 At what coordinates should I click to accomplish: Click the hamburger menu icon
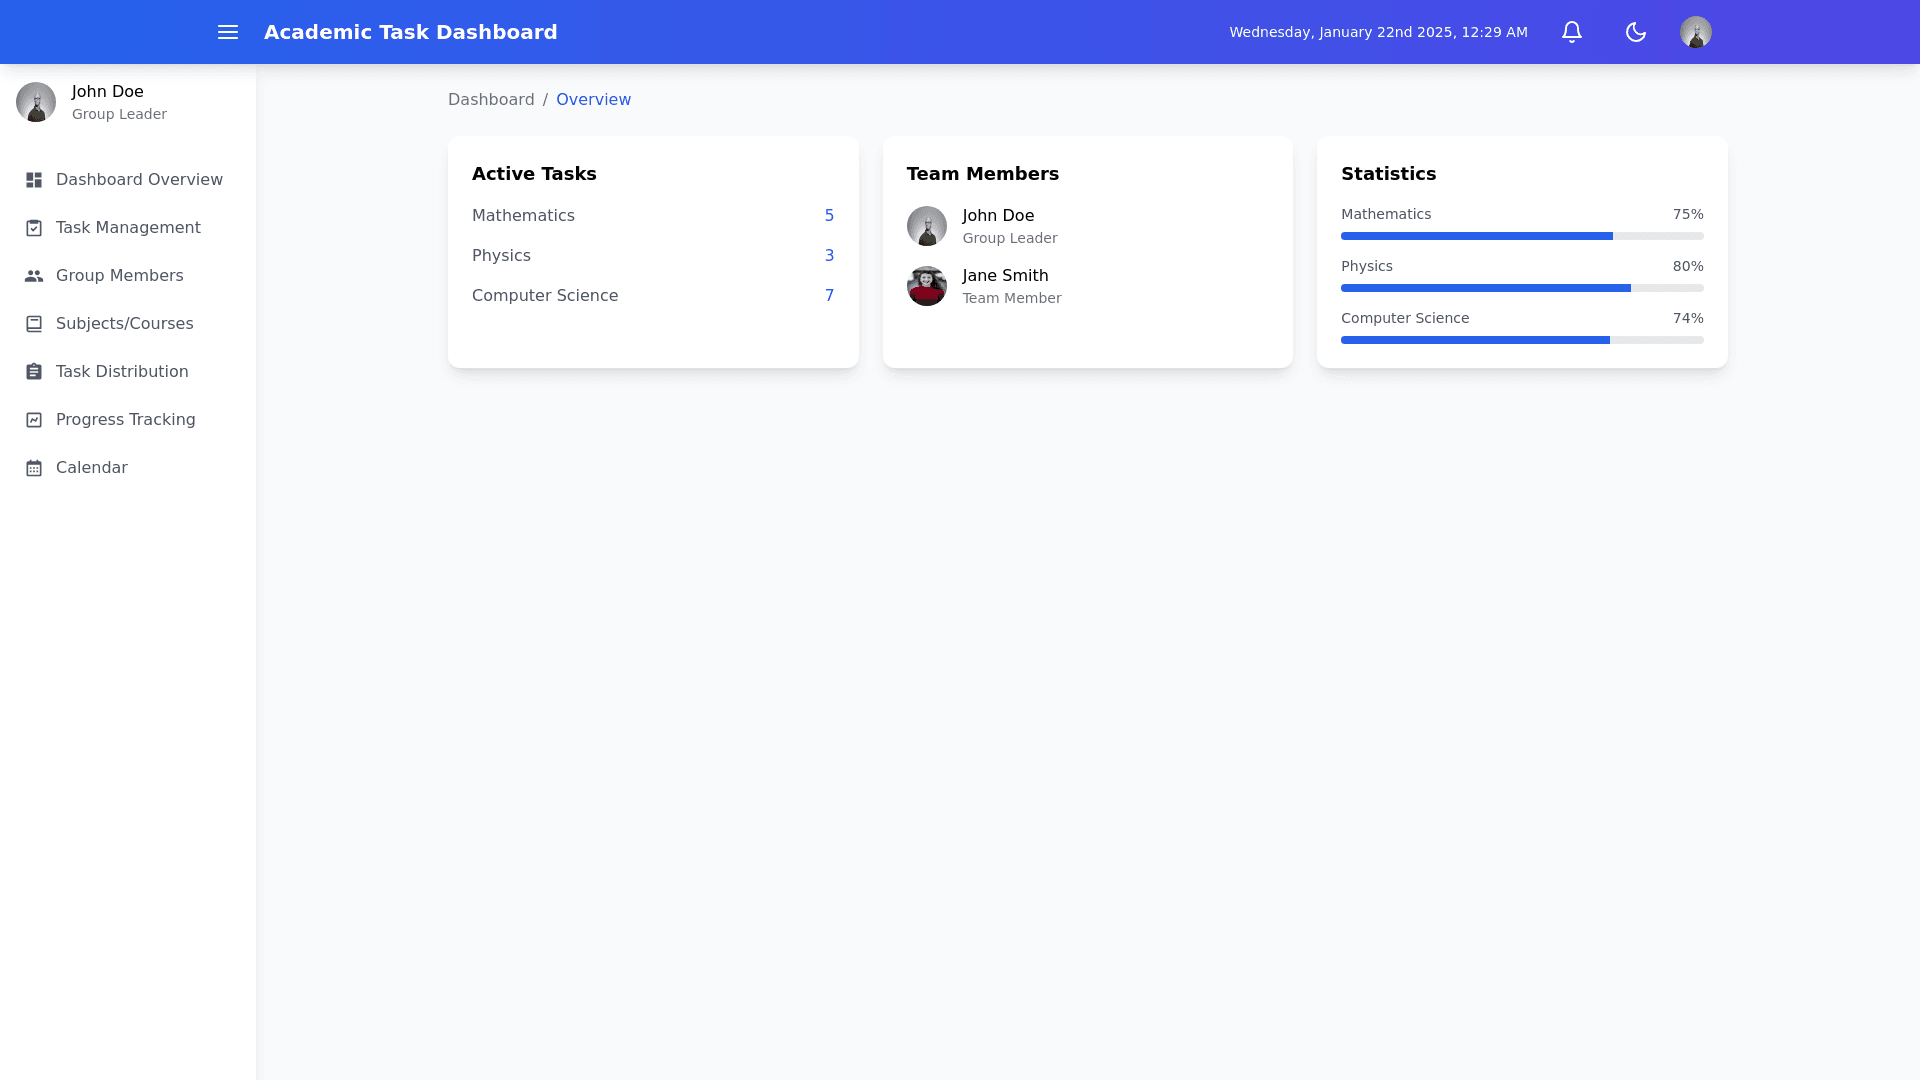pyautogui.click(x=228, y=32)
